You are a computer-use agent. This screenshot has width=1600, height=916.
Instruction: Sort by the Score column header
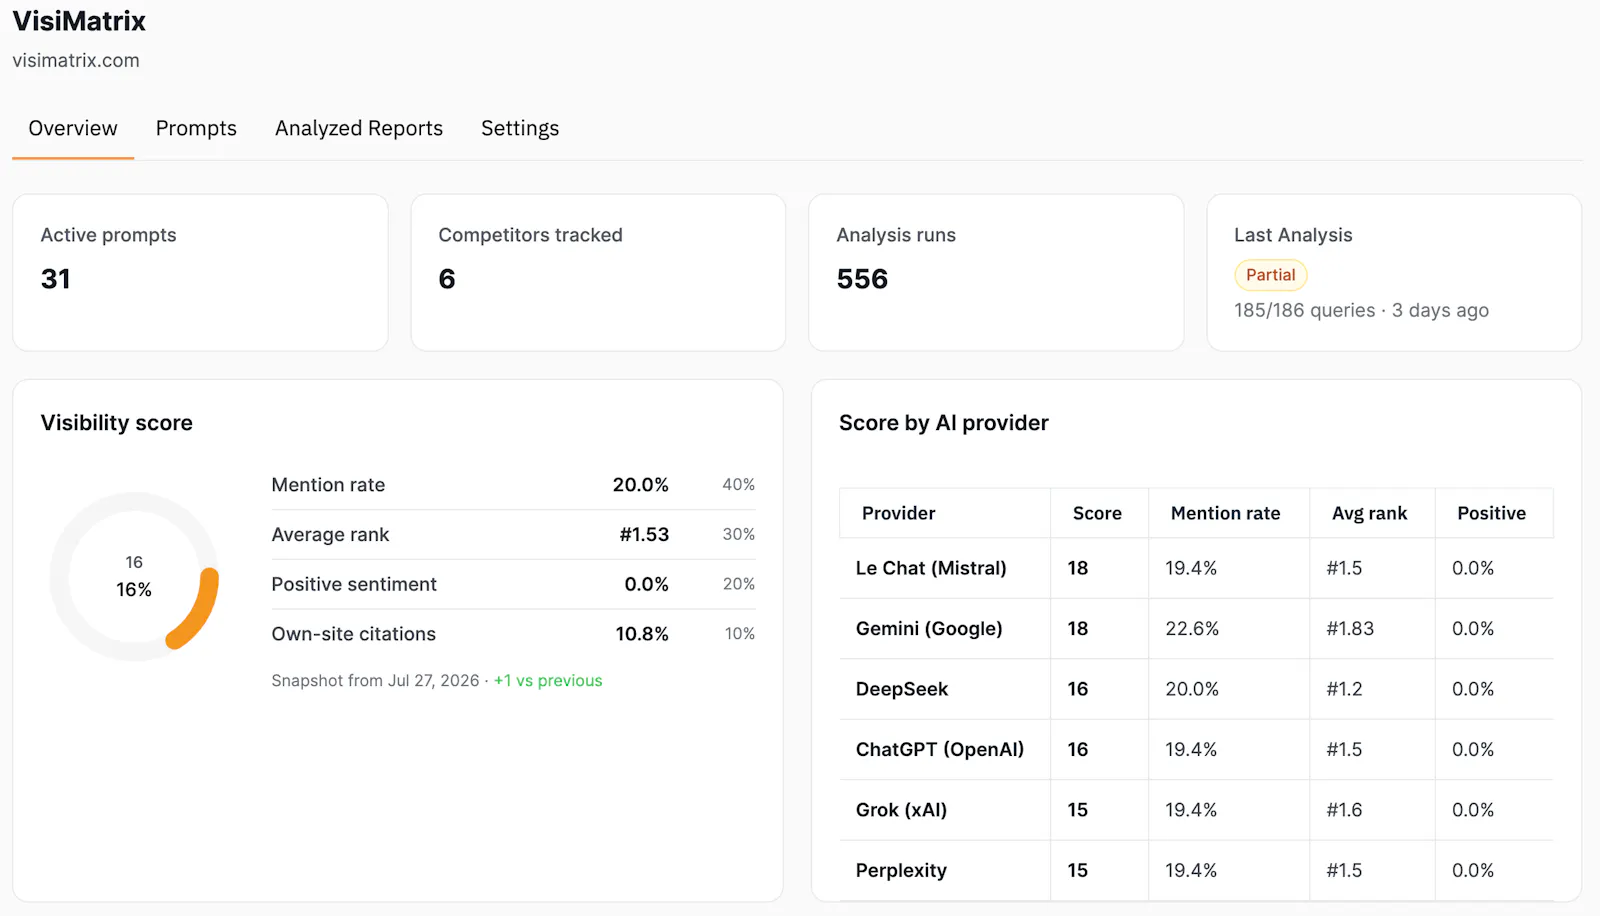1097,514
